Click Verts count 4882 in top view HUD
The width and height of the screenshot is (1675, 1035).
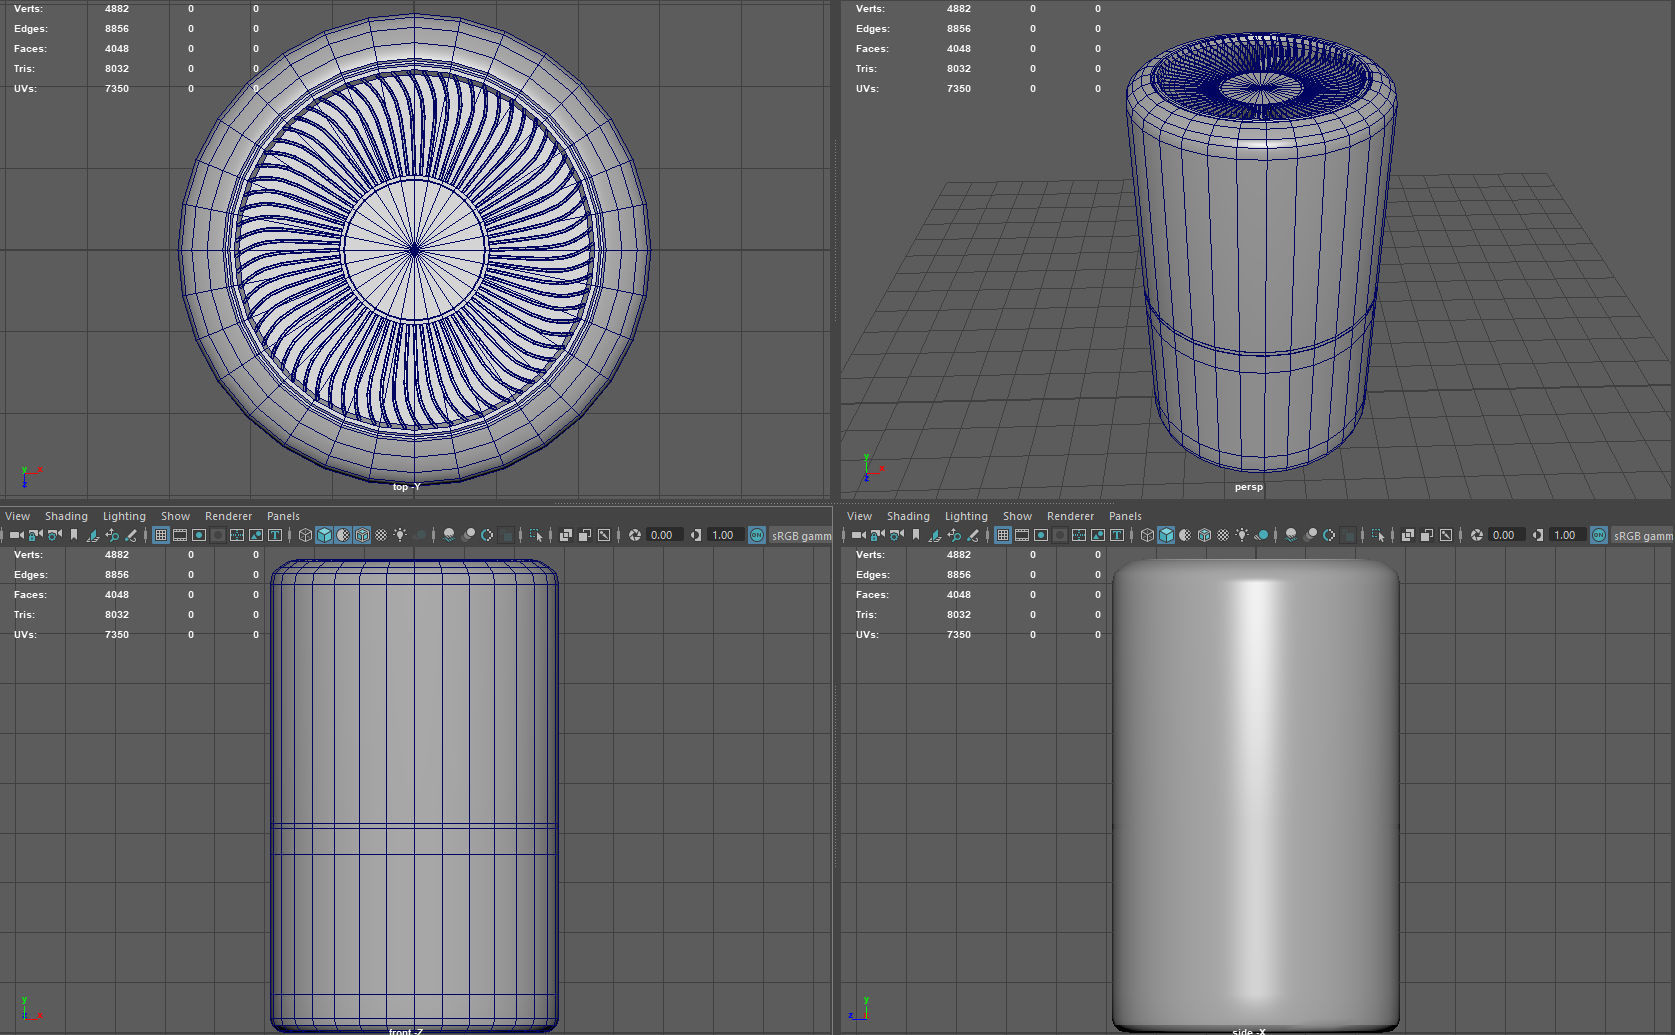point(117,9)
